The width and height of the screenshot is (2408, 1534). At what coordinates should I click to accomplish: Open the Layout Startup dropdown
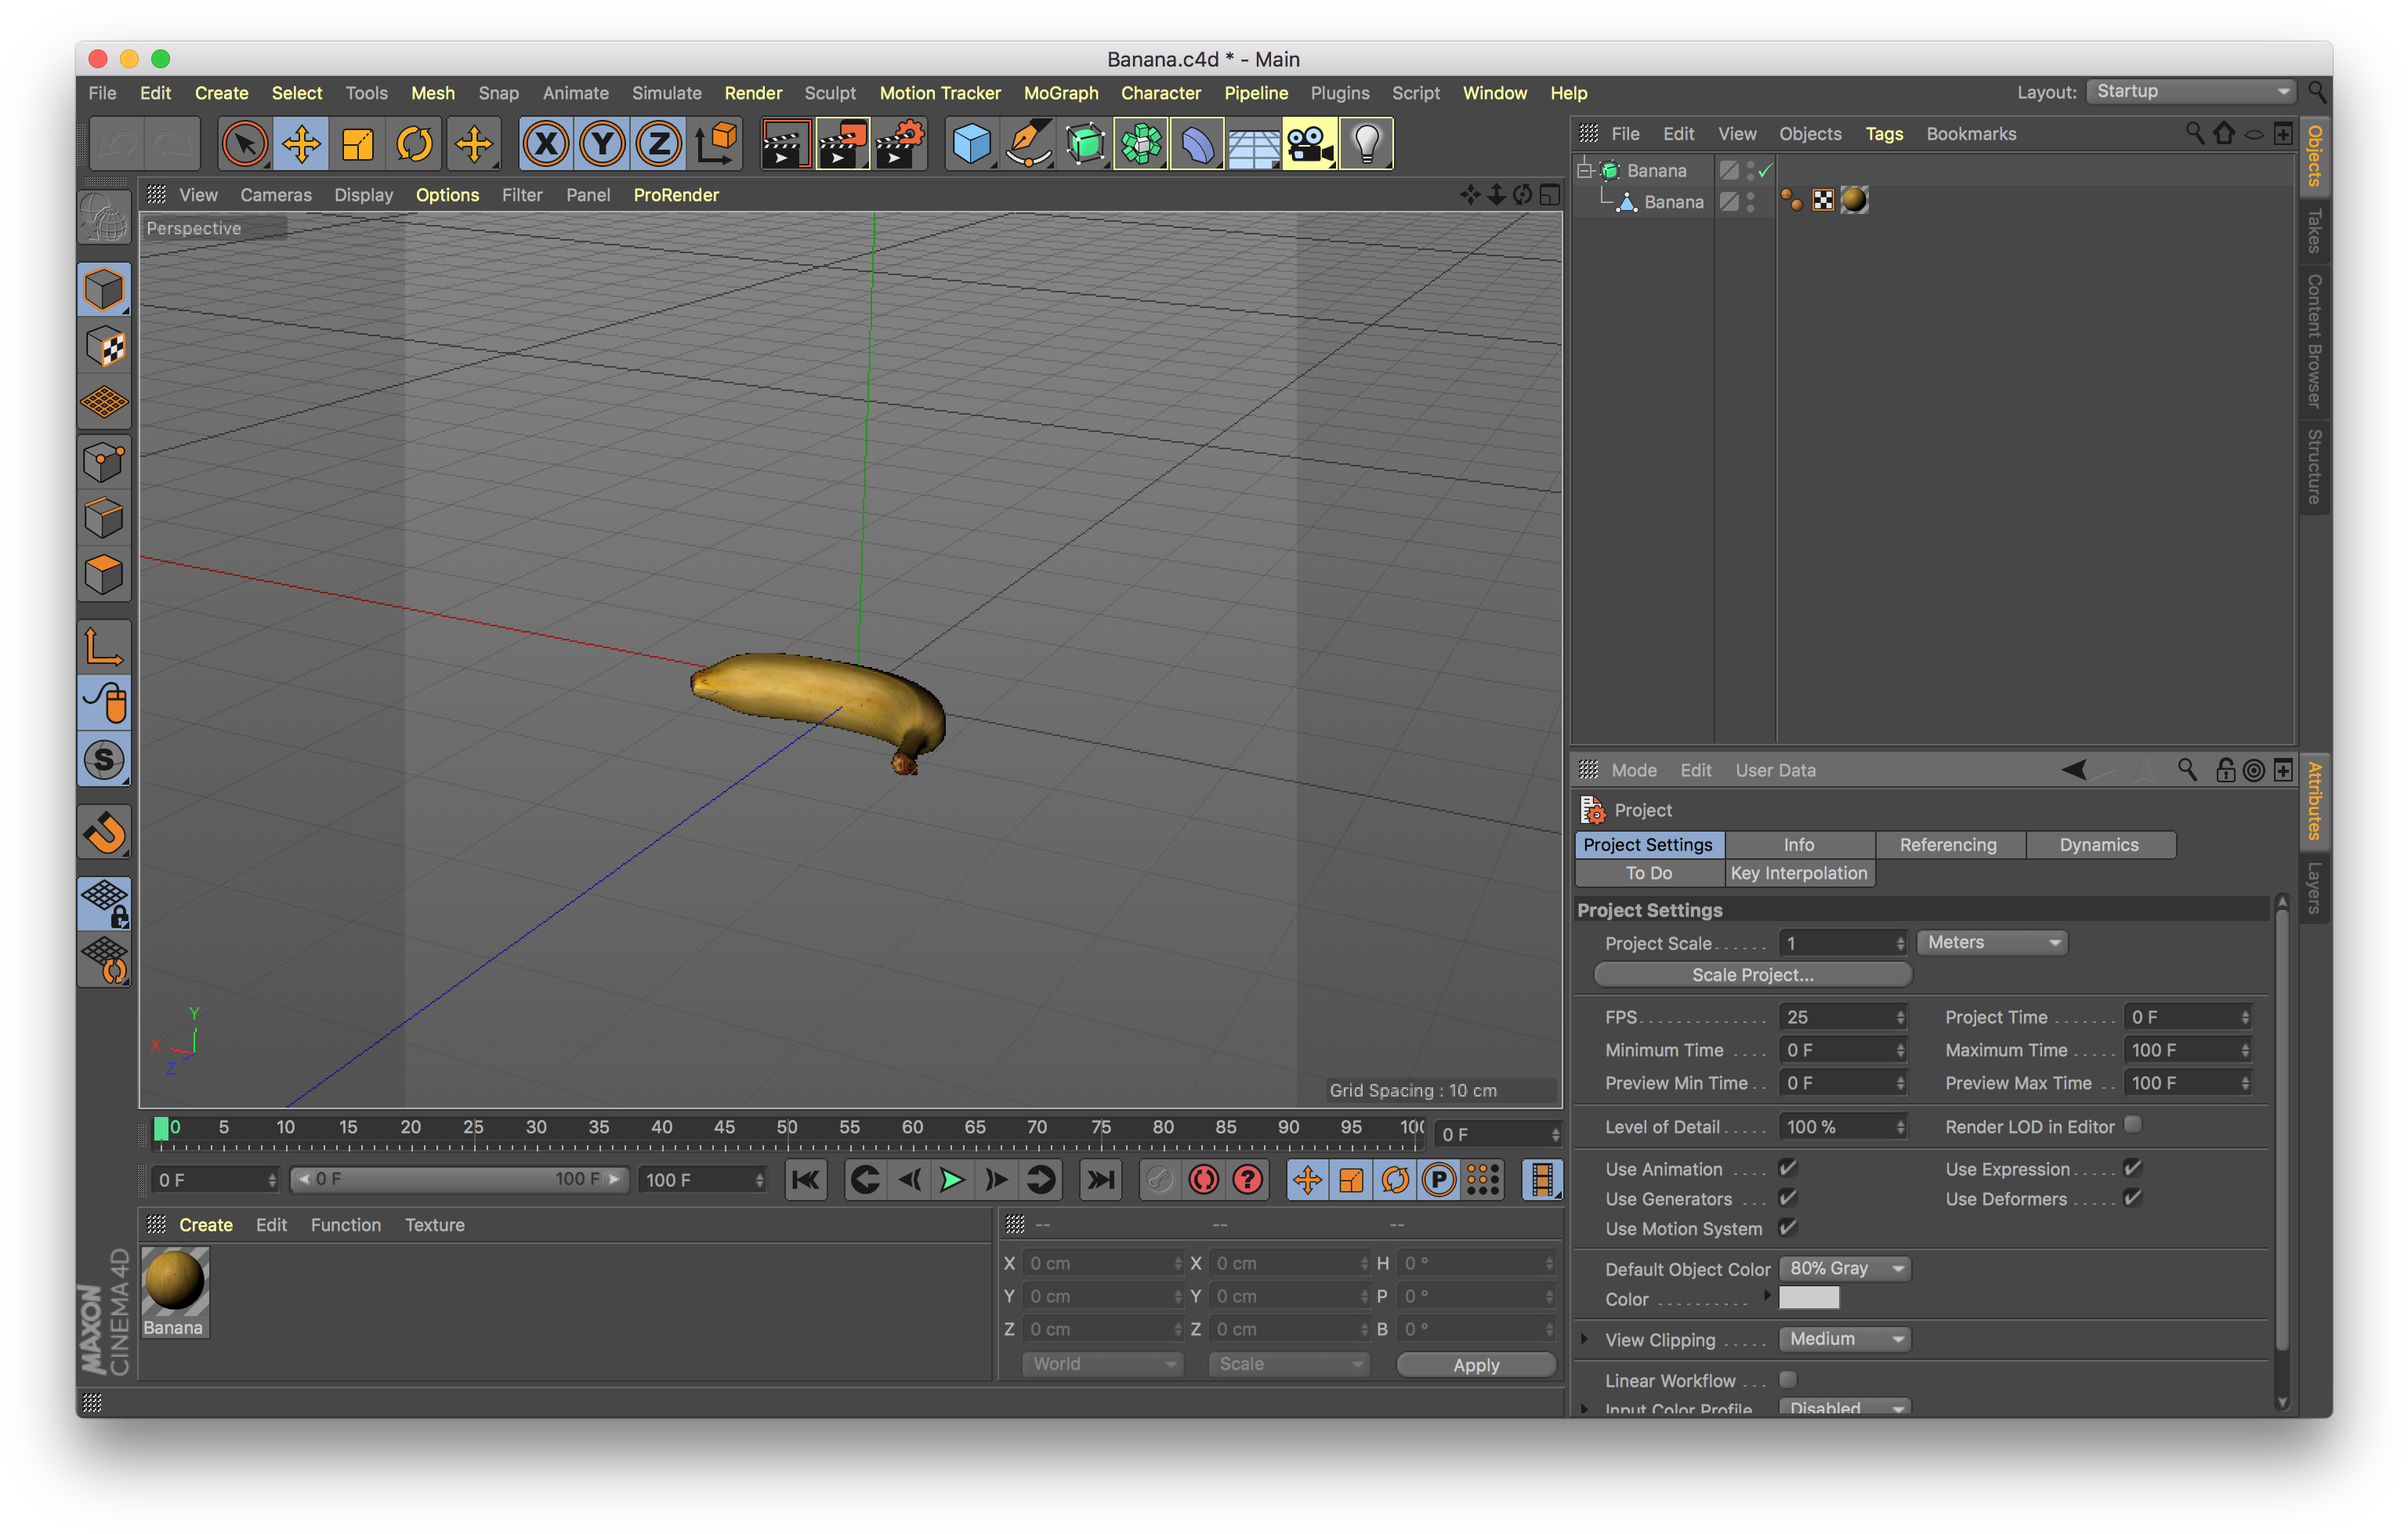(x=2192, y=91)
